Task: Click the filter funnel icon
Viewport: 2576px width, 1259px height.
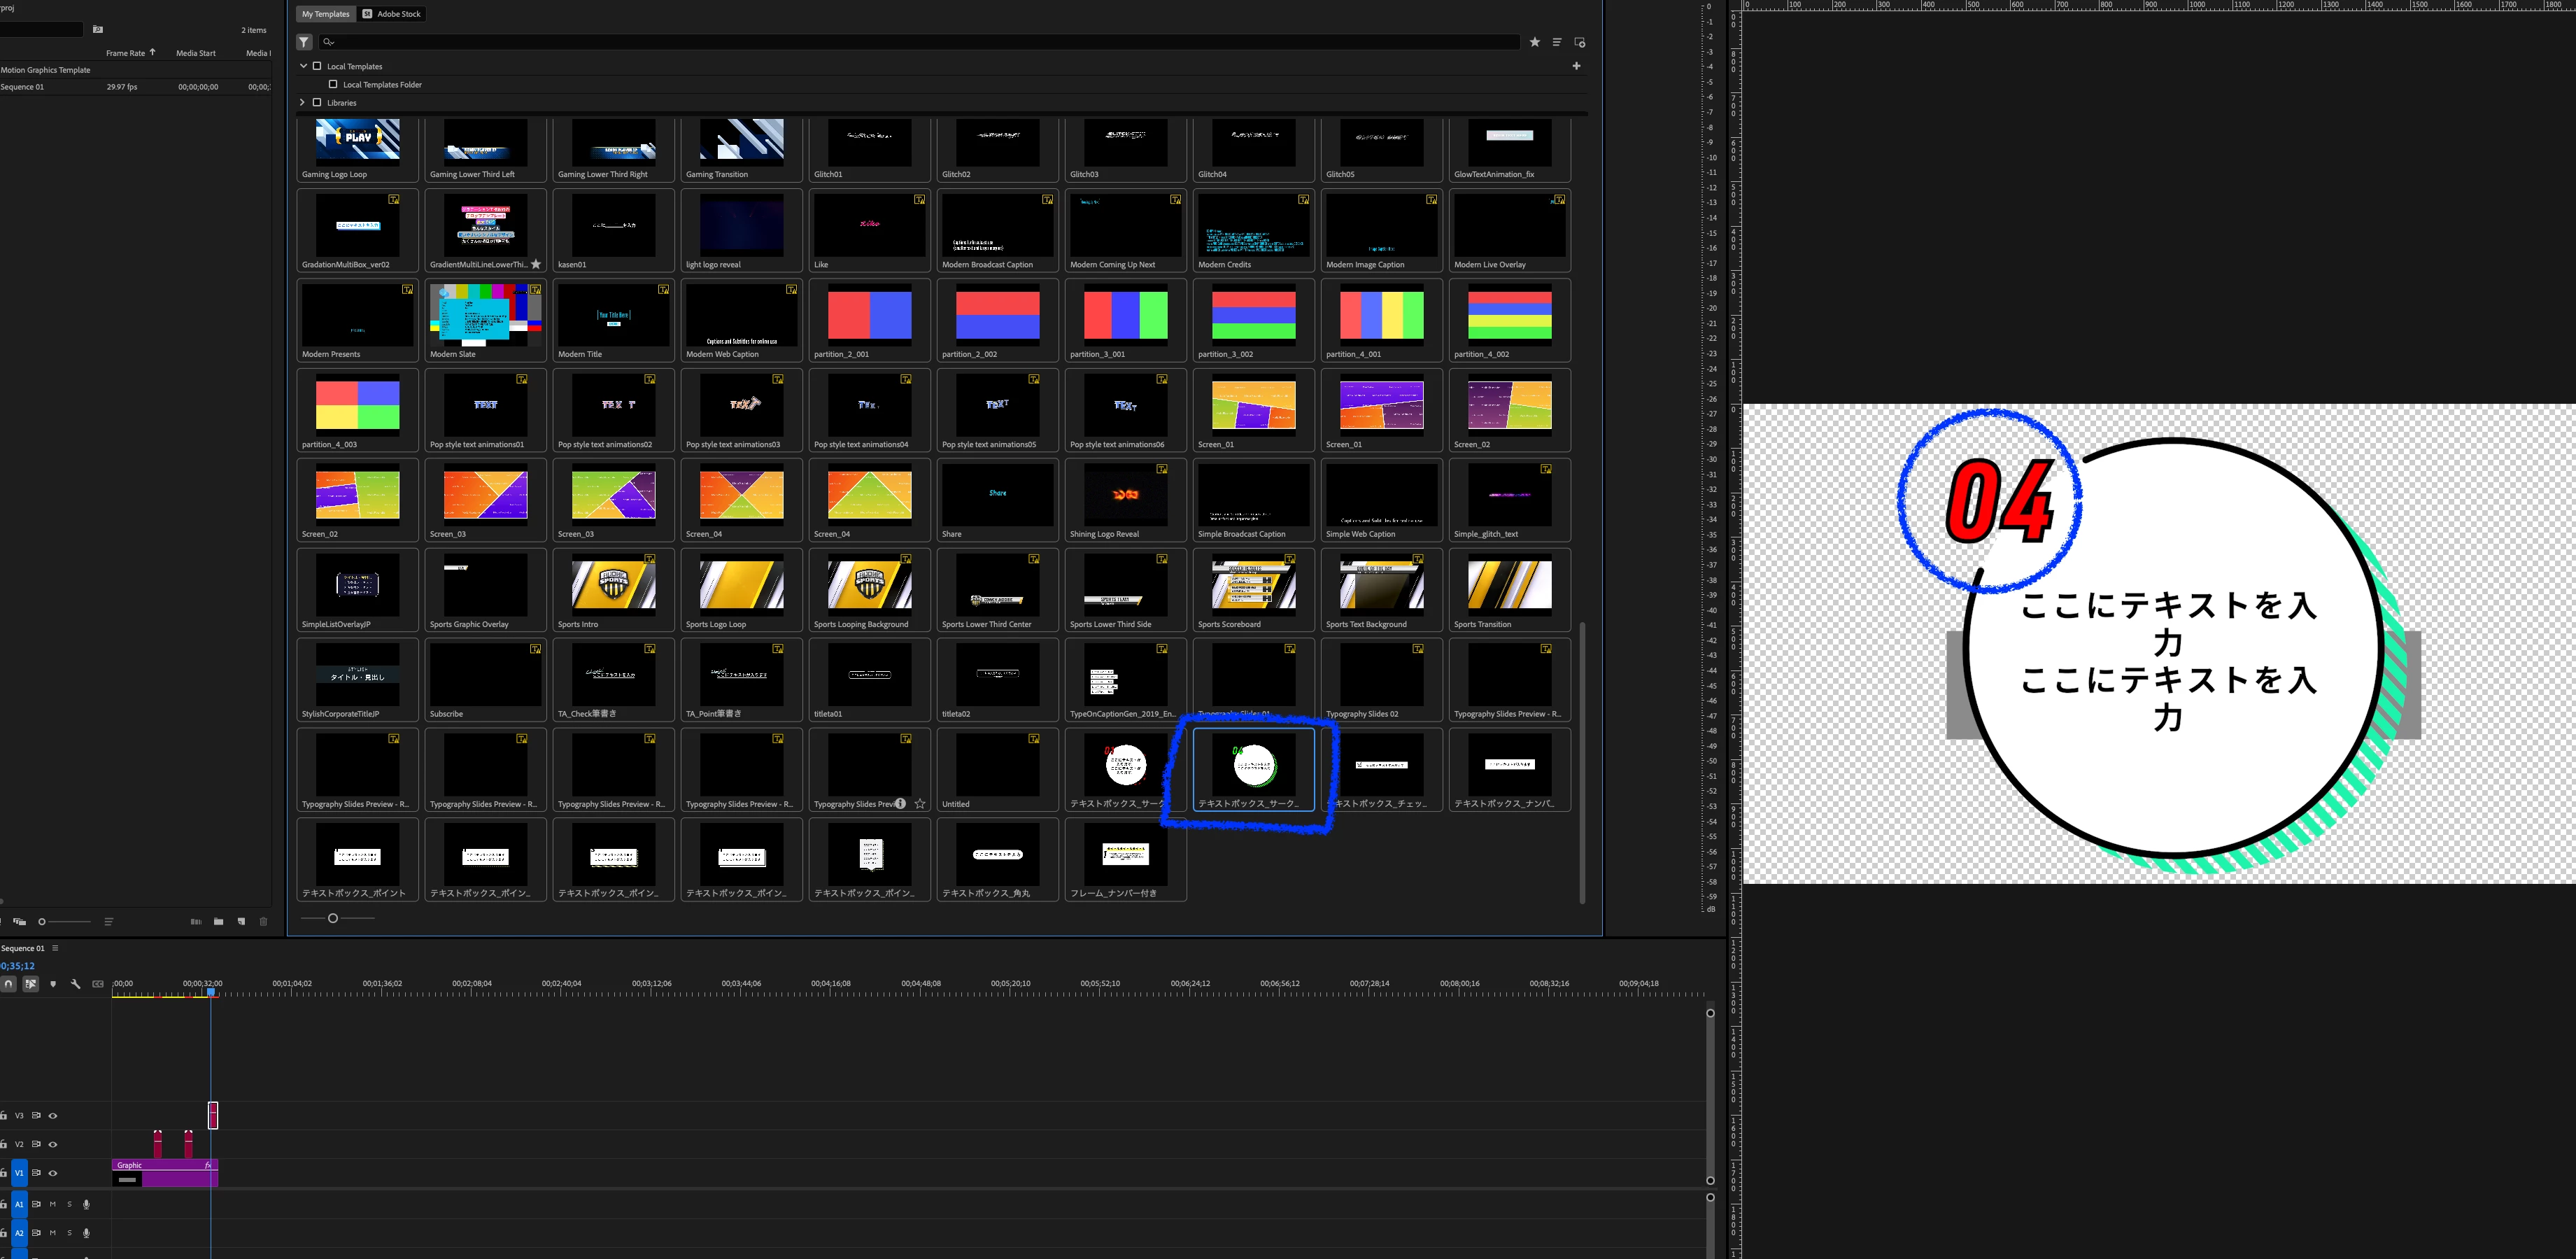Action: (304, 42)
